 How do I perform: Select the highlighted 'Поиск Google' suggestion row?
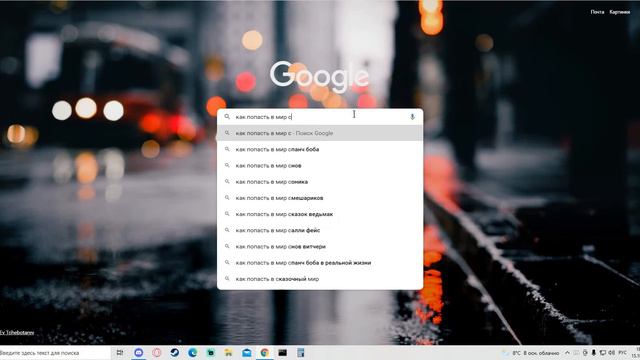[x=320, y=133]
